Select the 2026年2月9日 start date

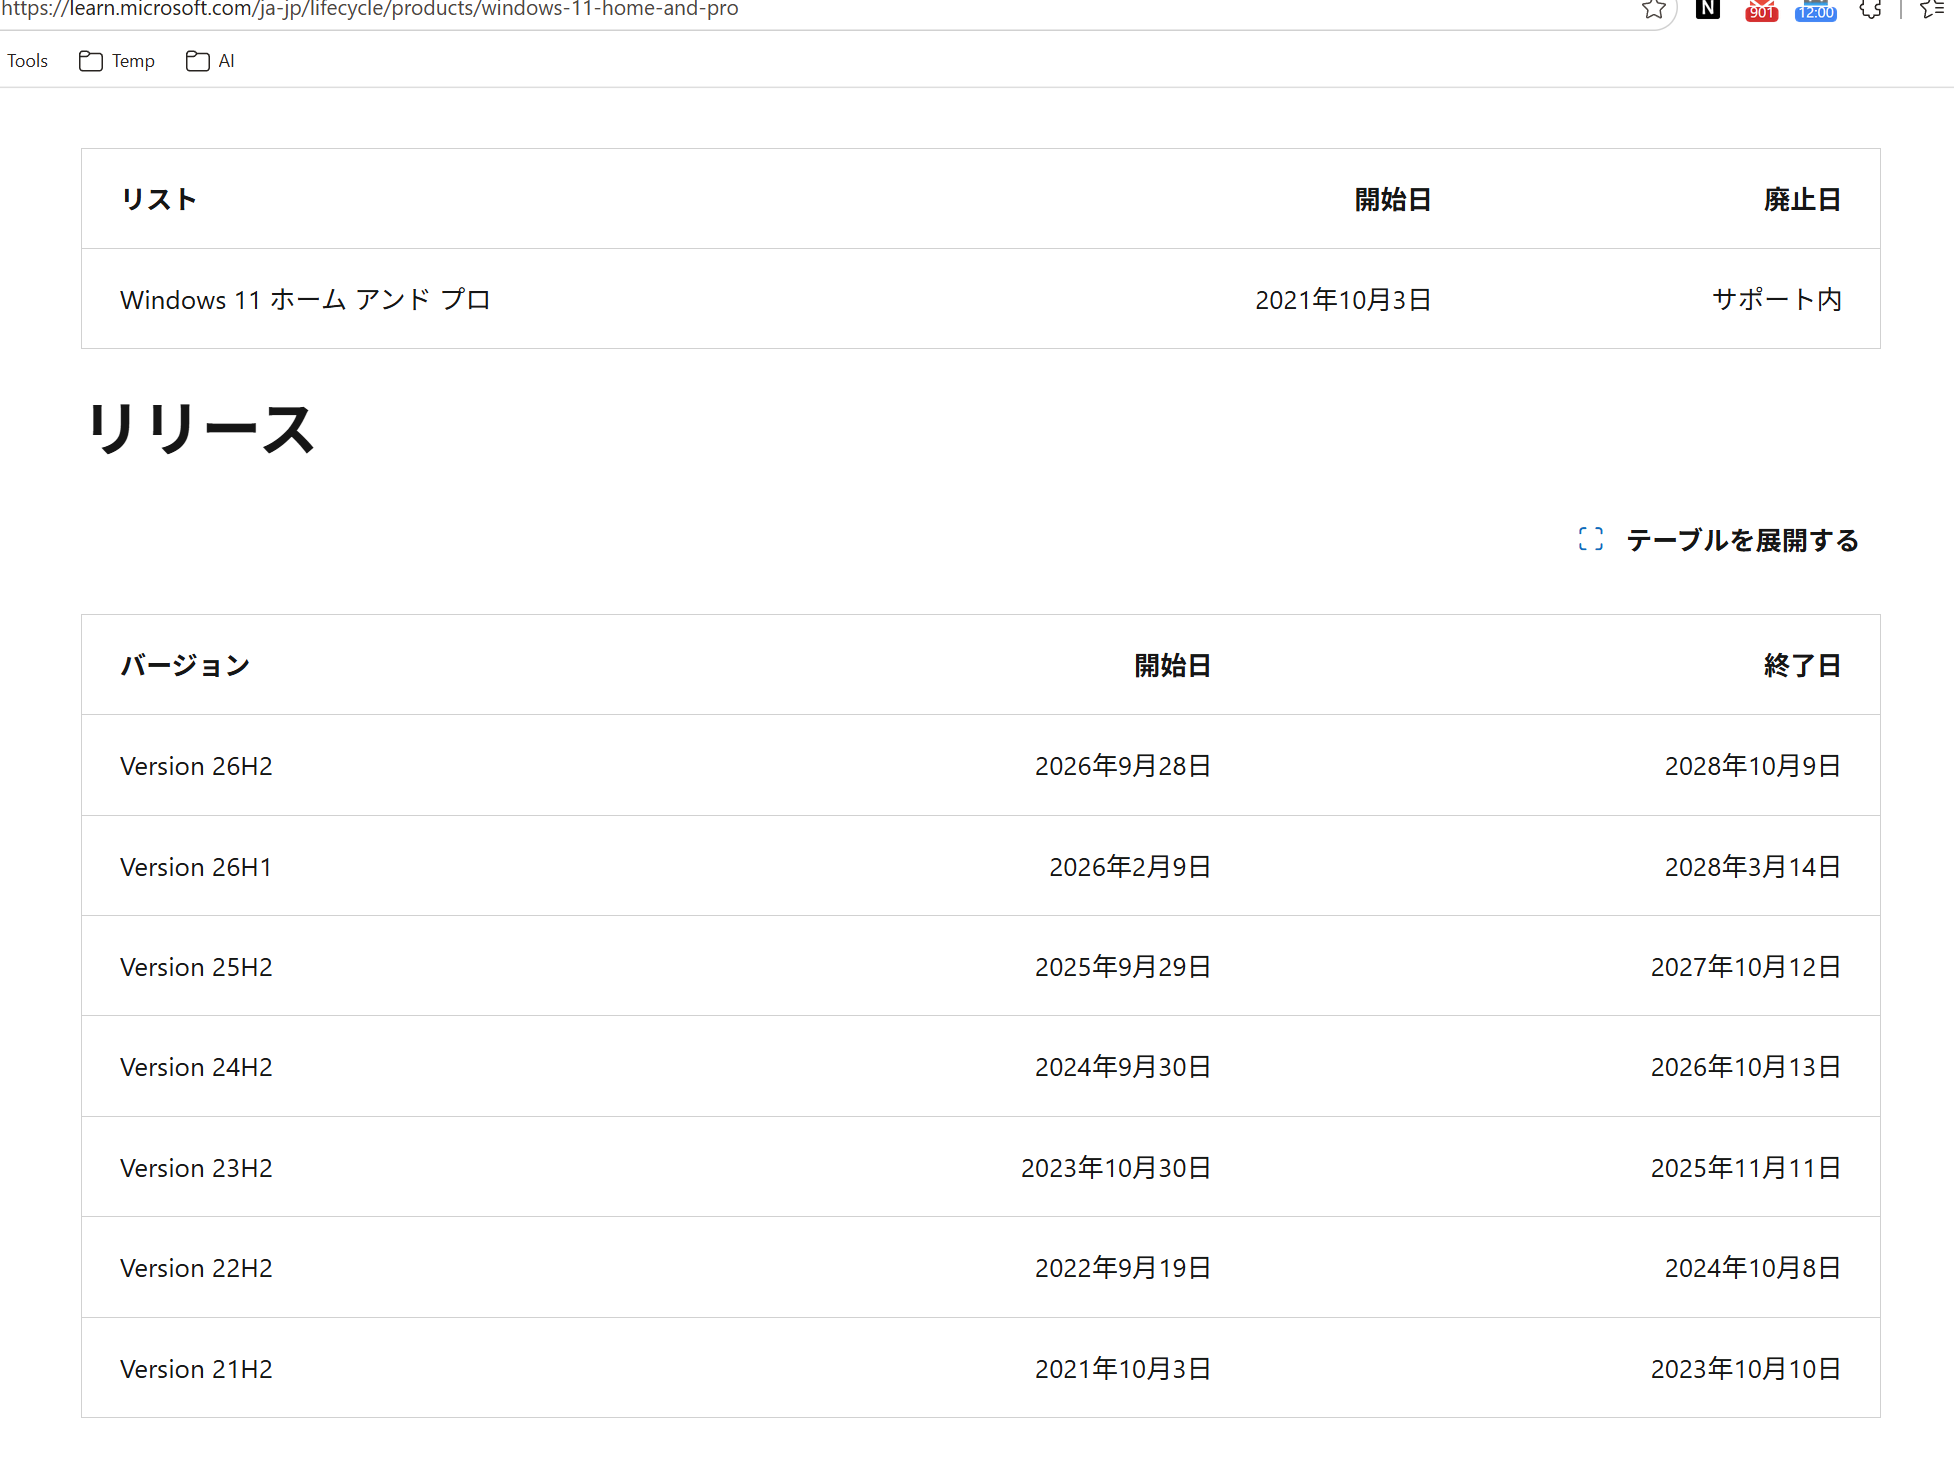tap(1130, 867)
